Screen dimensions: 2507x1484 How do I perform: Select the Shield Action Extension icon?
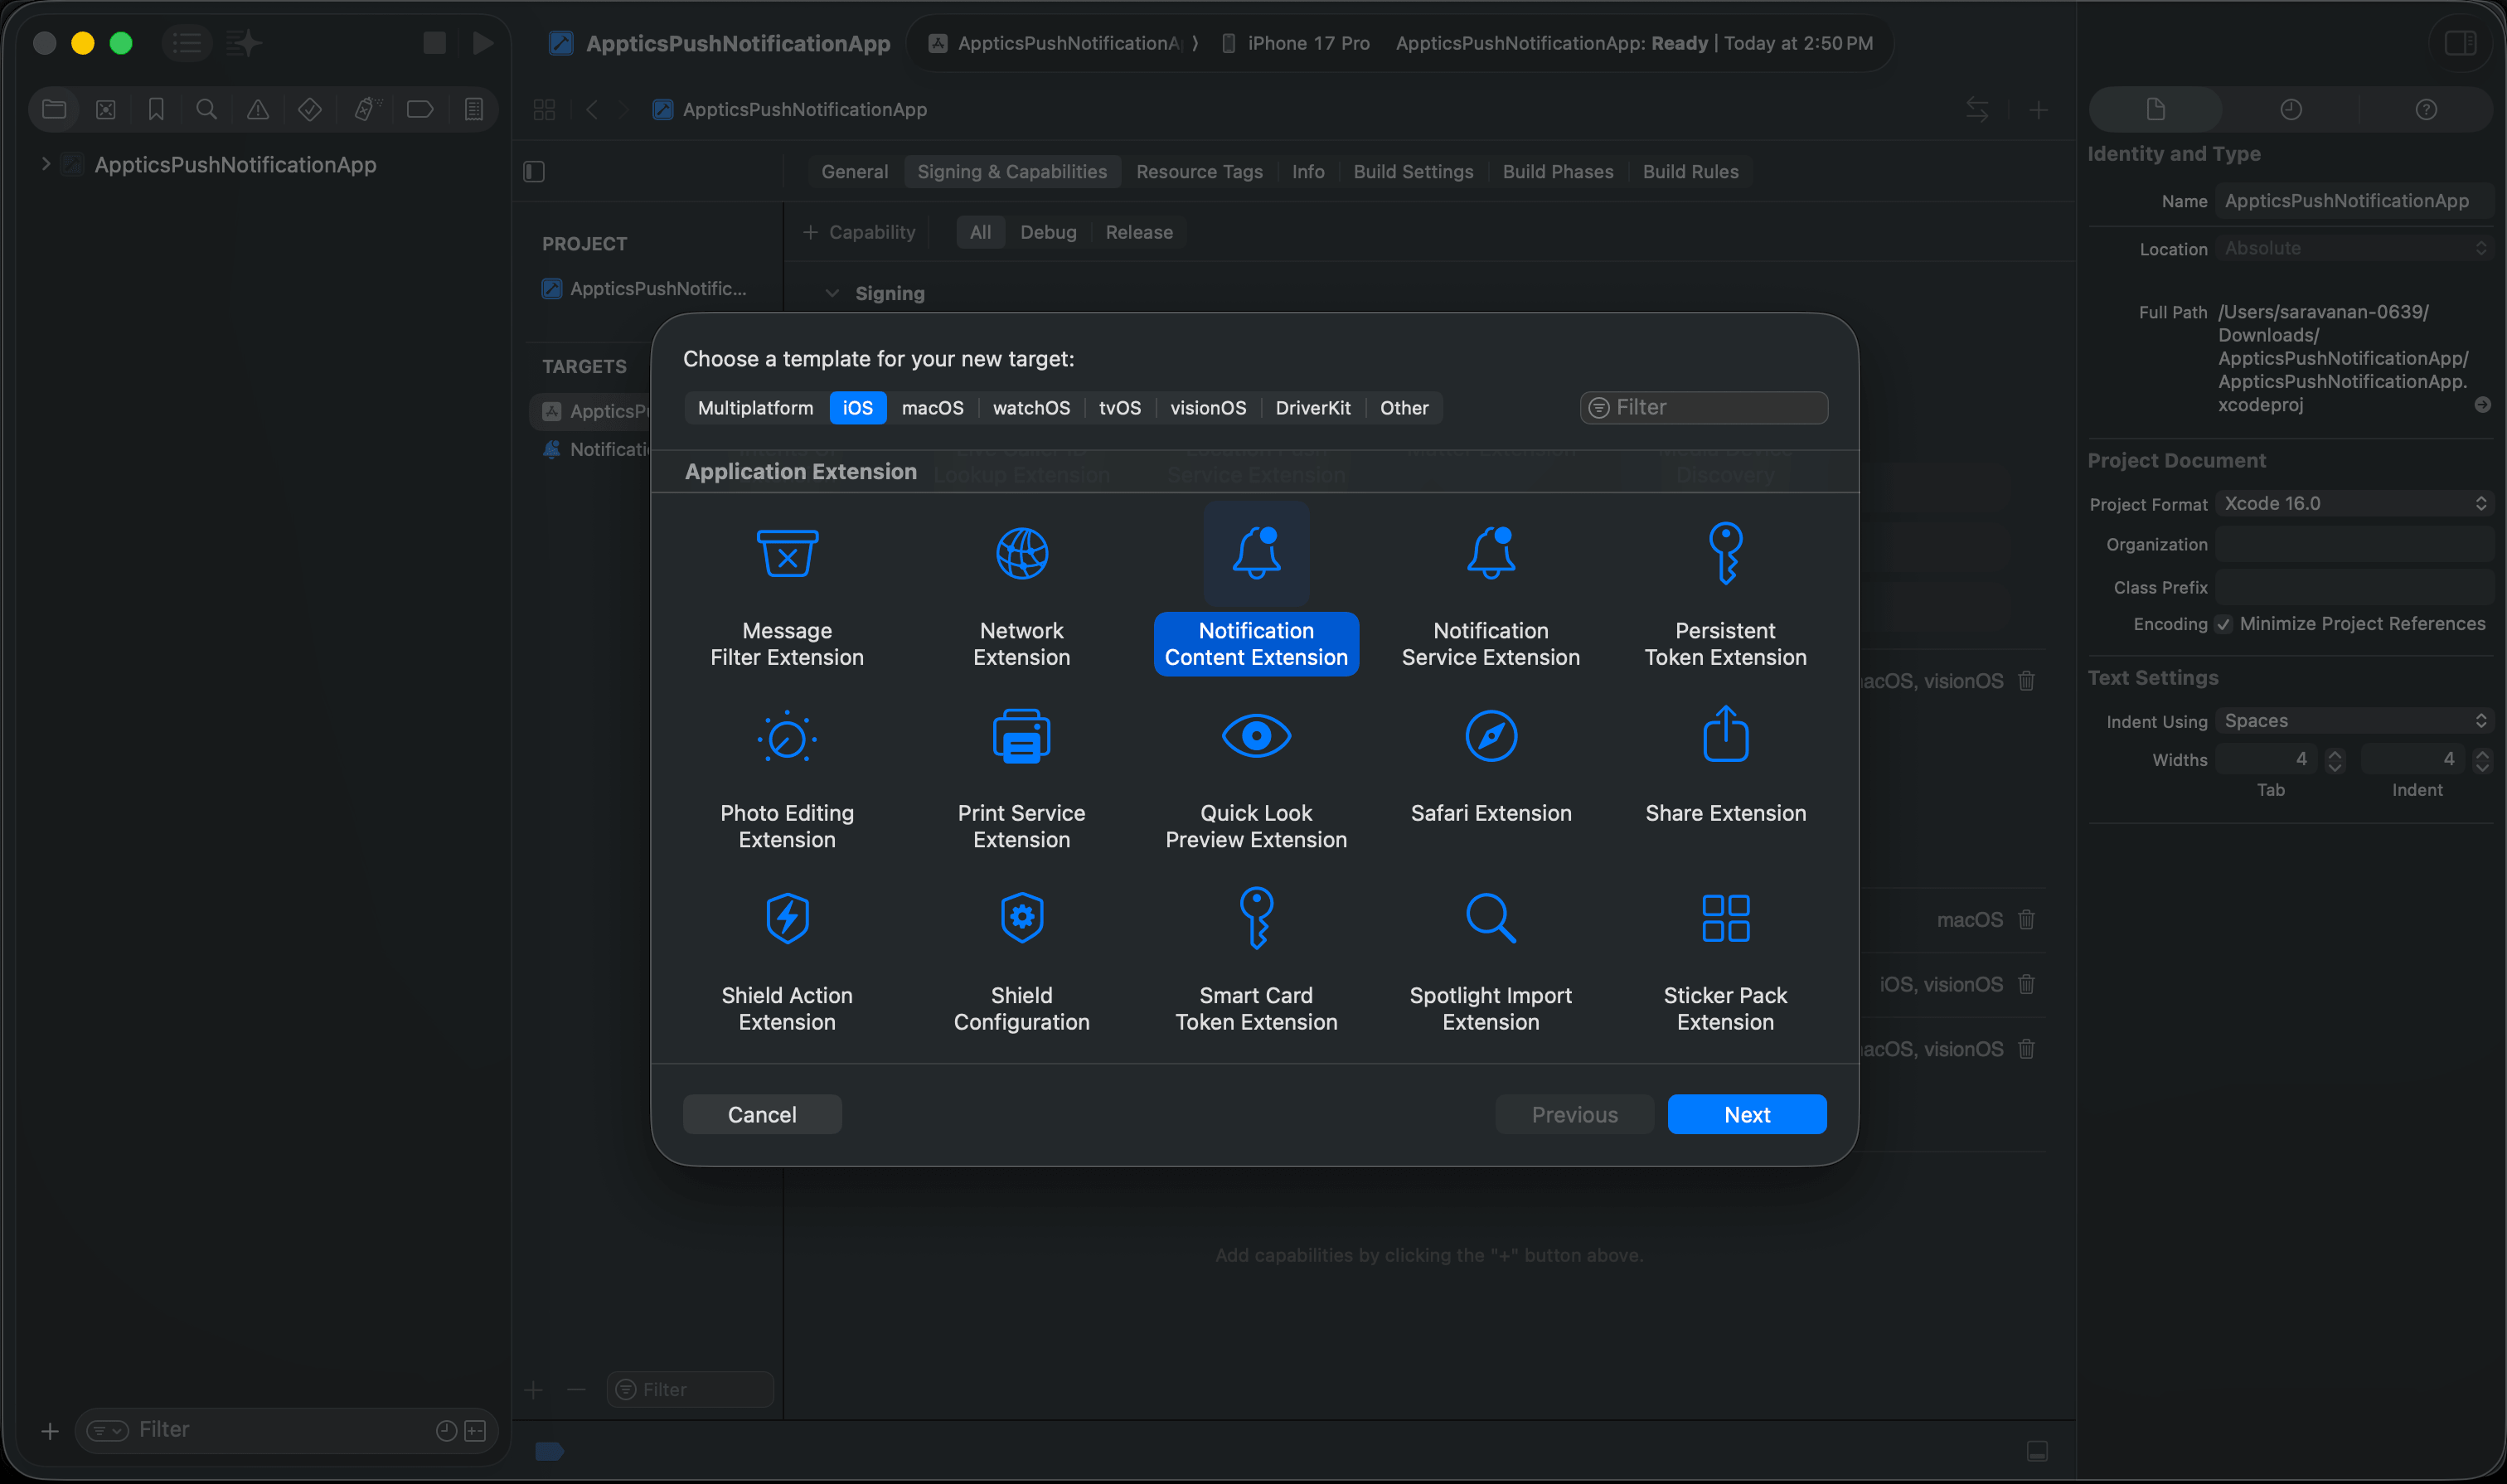click(787, 918)
